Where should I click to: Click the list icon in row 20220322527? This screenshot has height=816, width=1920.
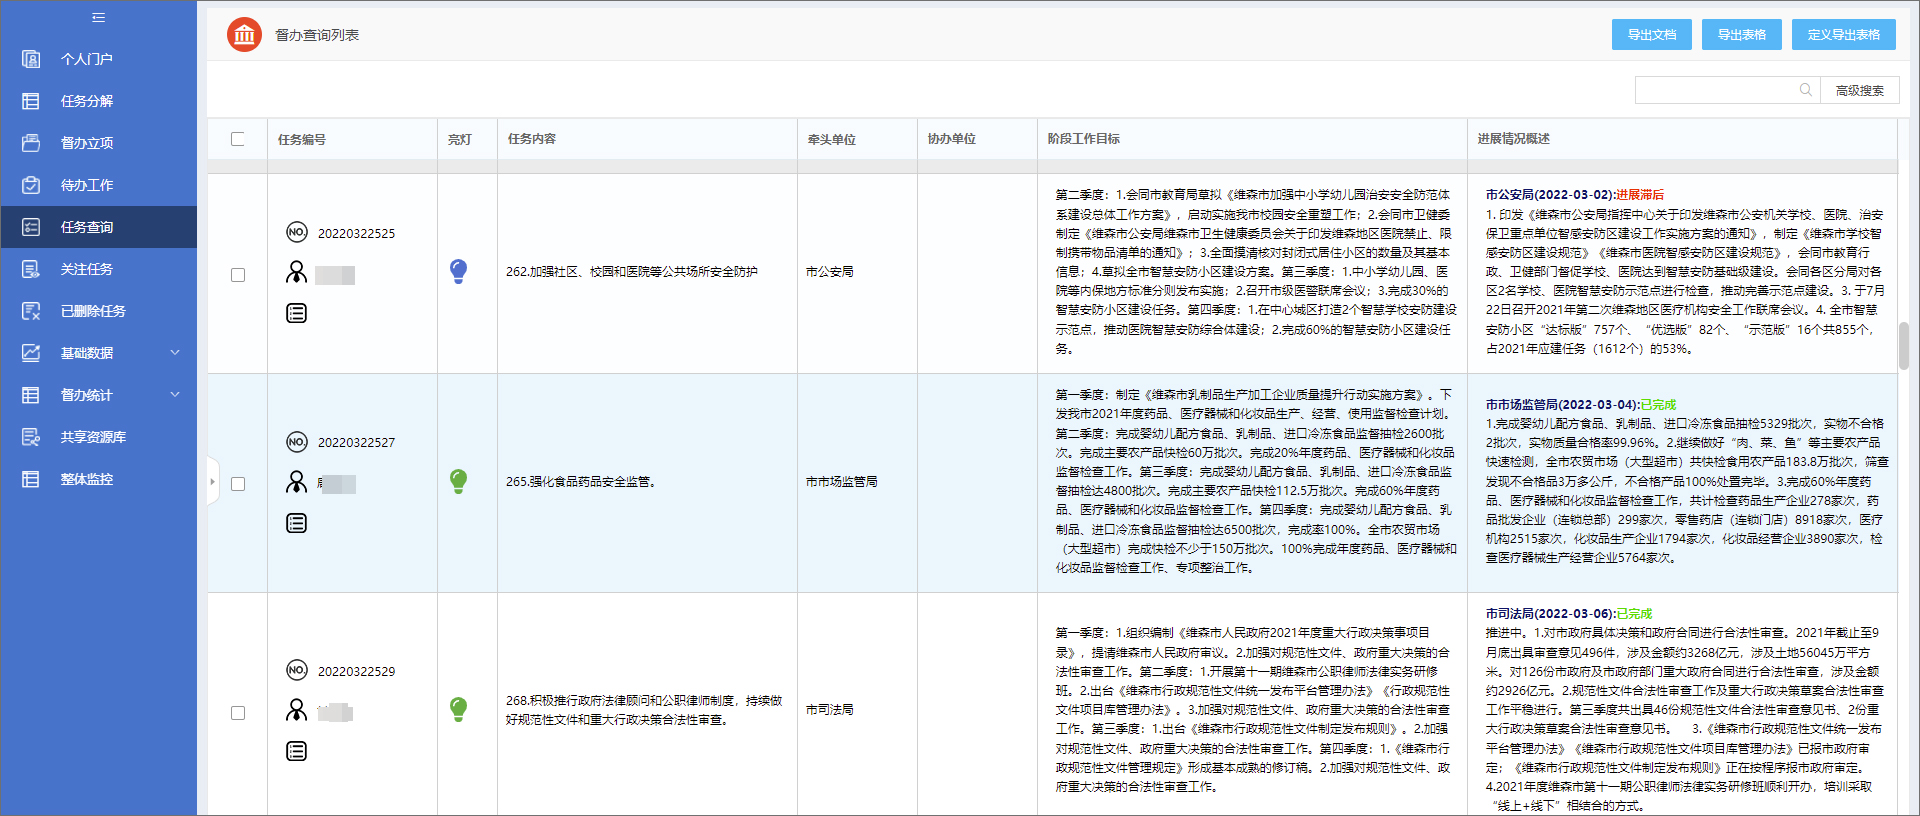point(296,523)
